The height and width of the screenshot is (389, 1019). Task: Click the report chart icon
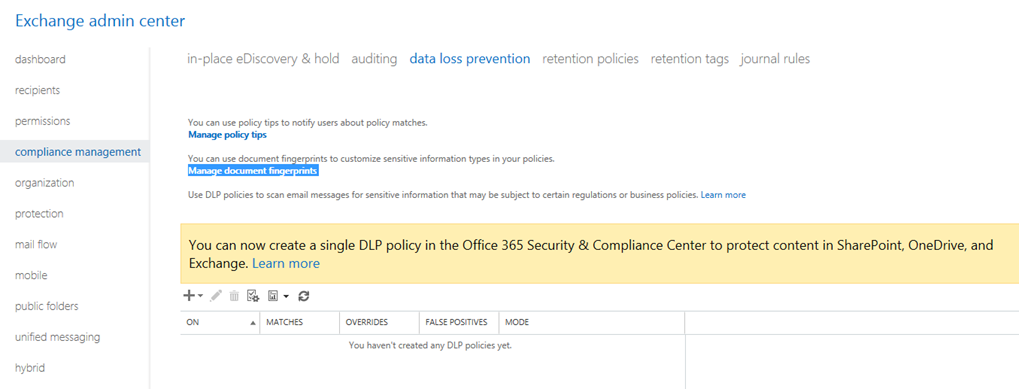(x=274, y=296)
